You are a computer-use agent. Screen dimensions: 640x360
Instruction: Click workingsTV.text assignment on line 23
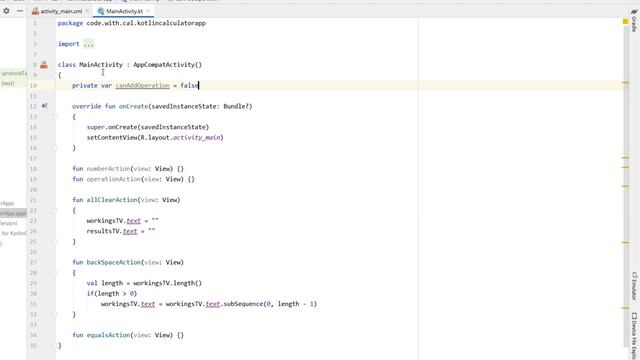tap(122, 221)
